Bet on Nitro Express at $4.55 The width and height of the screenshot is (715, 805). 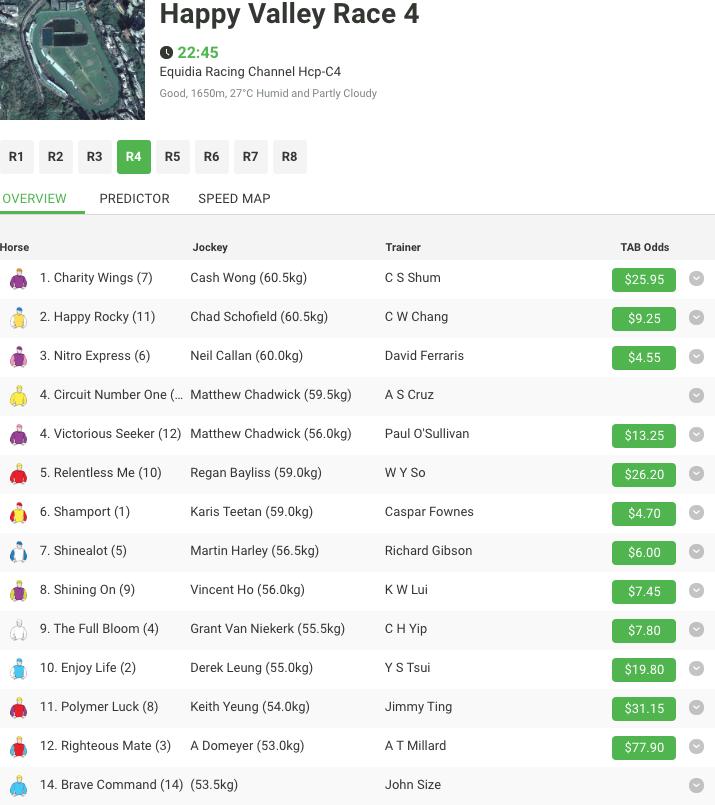(643, 358)
